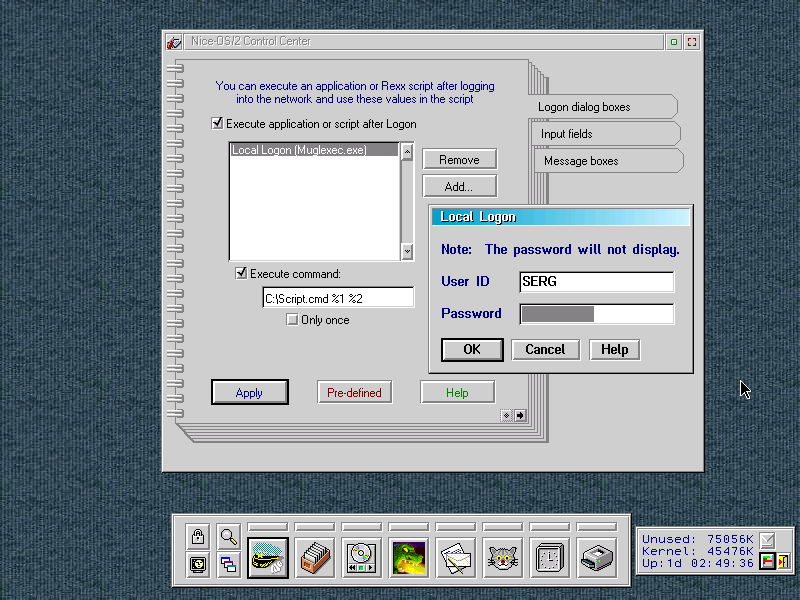Click the Kernel: 45476K readout
This screenshot has height=600, width=800.
click(697, 552)
